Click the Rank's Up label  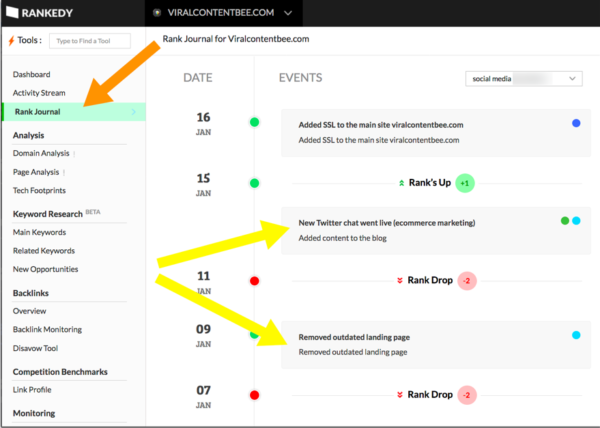430,183
